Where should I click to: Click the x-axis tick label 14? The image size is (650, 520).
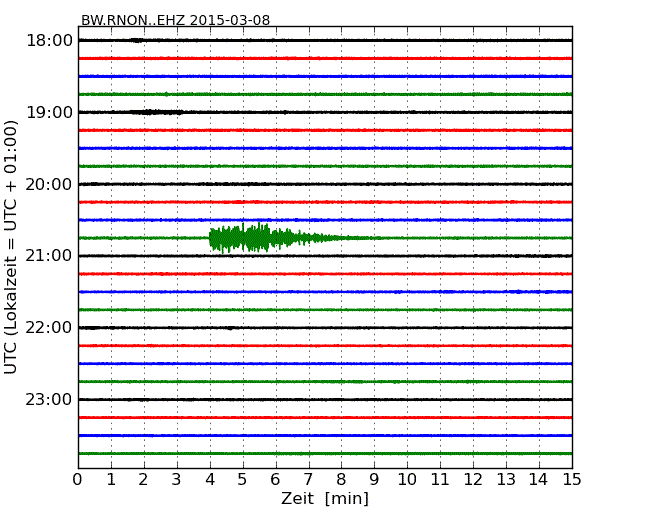pos(538,480)
